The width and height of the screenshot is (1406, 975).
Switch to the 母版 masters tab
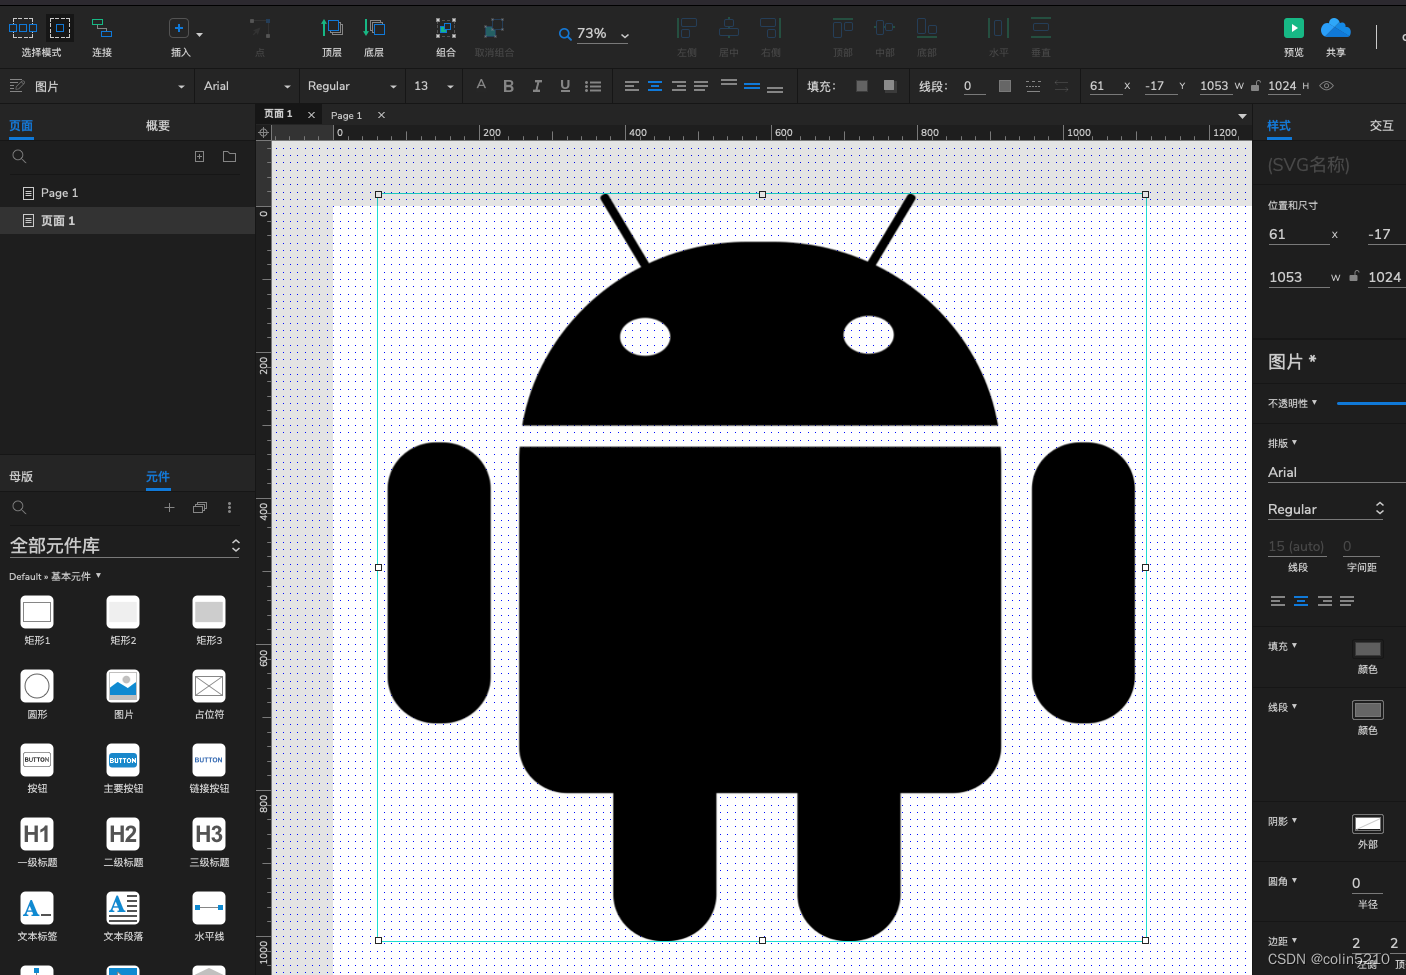[x=21, y=477]
